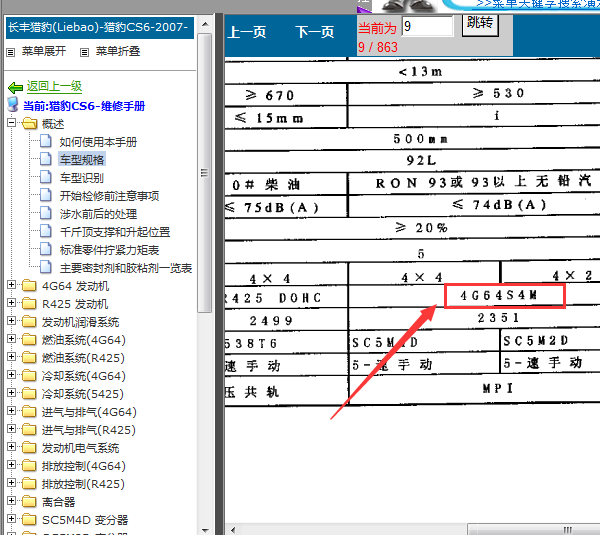The width and height of the screenshot is (600, 535).
Task: Expand the 发动机润滑系统 node
Action: tap(11, 321)
